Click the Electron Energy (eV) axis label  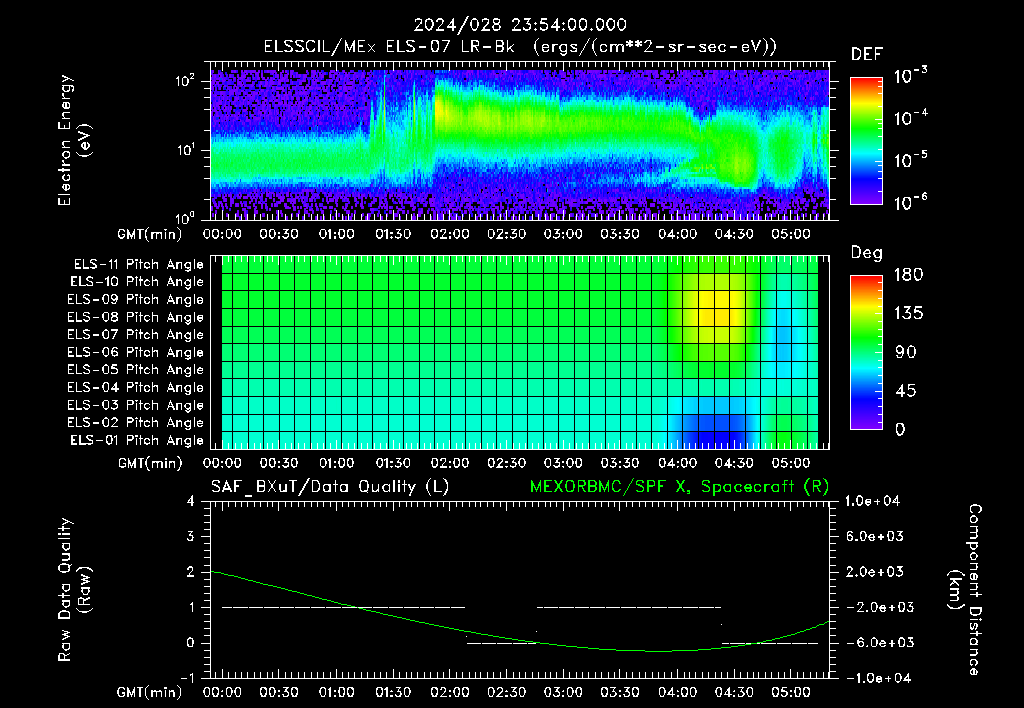point(74,140)
